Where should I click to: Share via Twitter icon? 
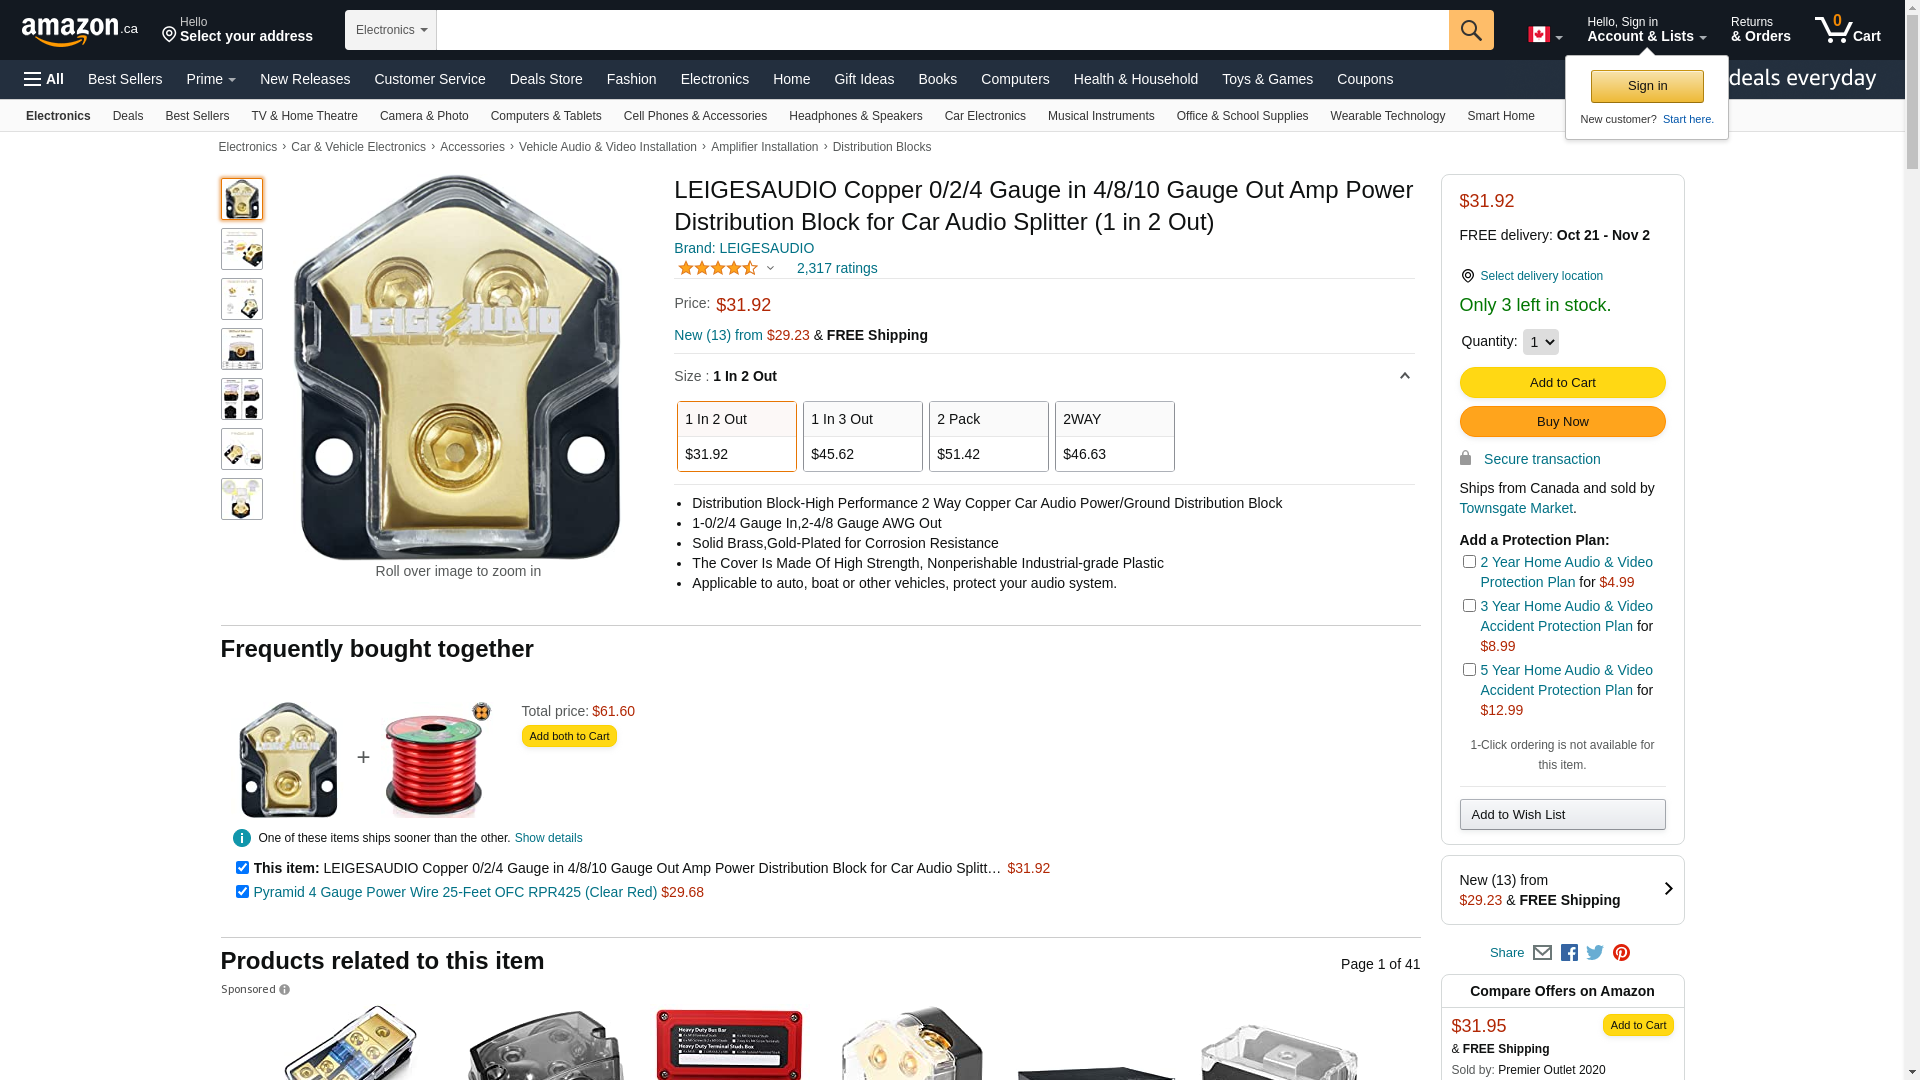(x=1594, y=953)
